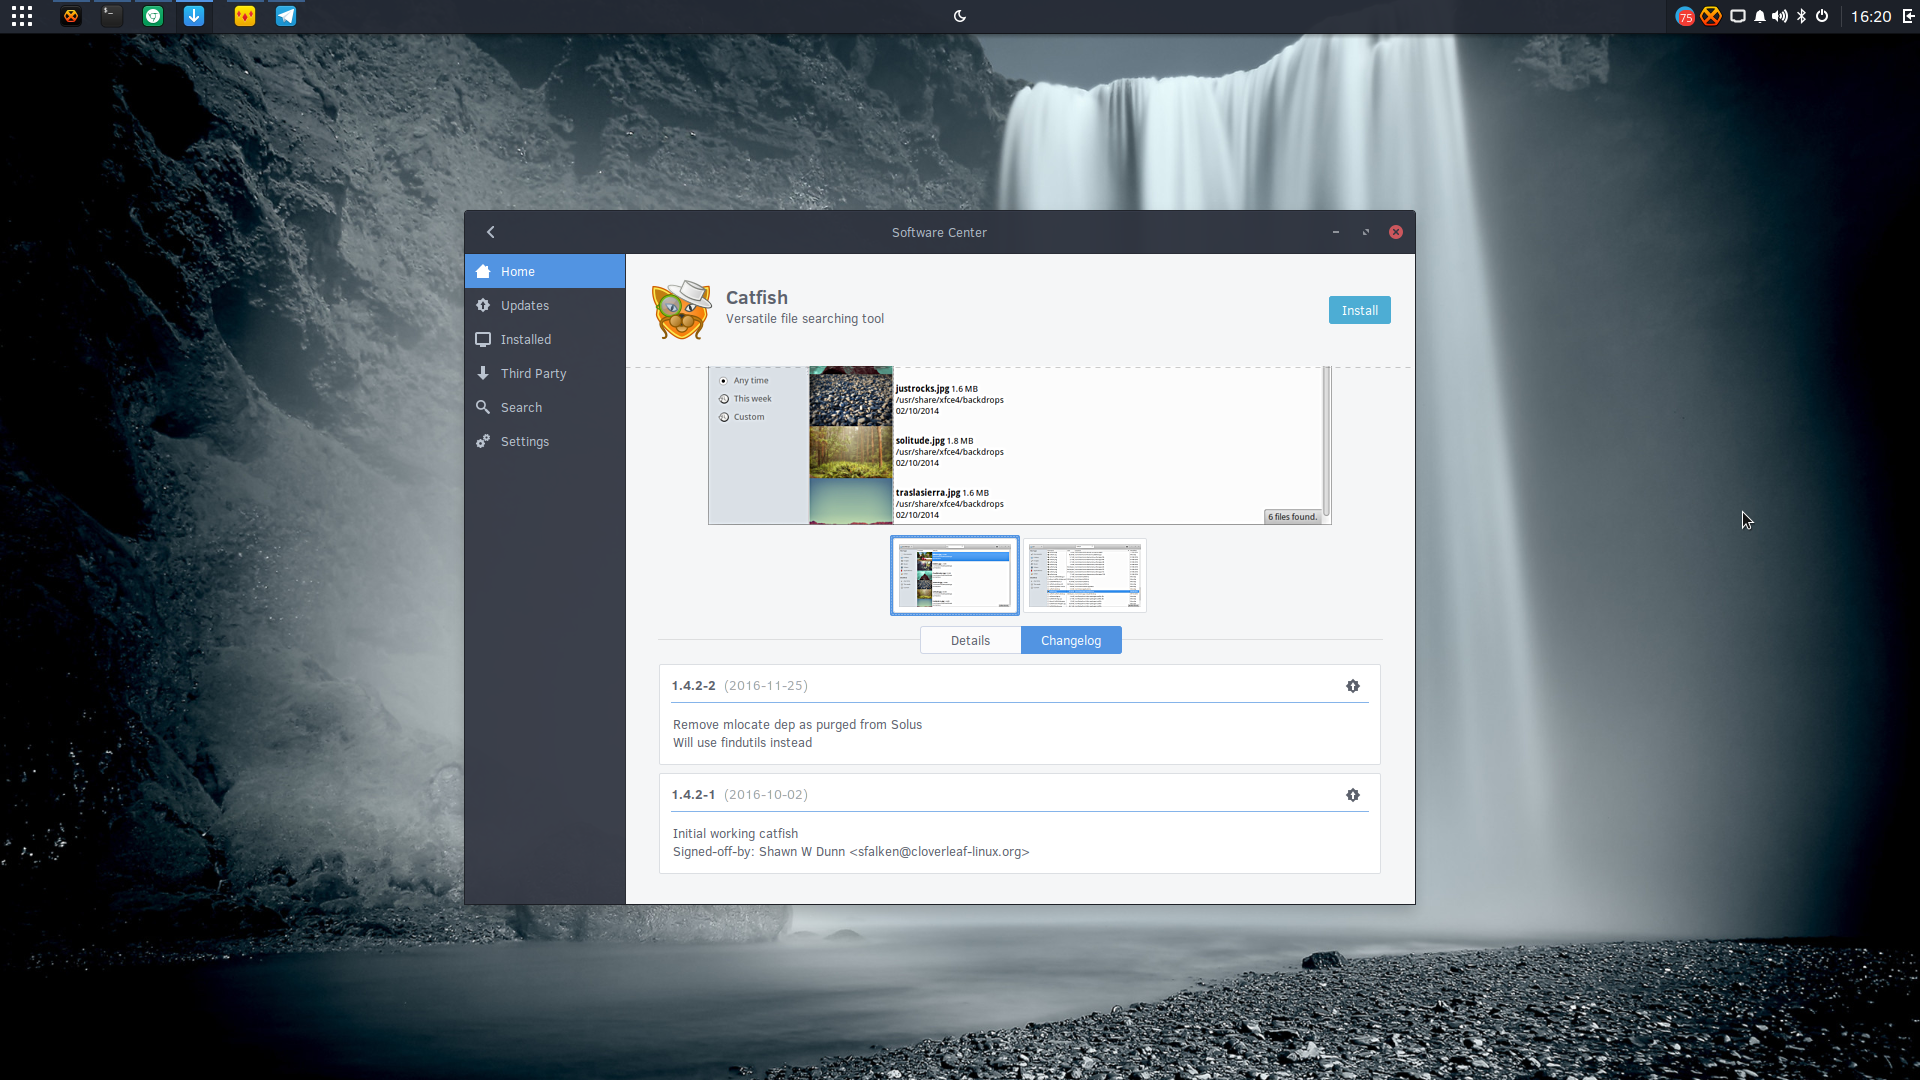Open the Home sidebar section
The height and width of the screenshot is (1080, 1920).
tap(545, 271)
